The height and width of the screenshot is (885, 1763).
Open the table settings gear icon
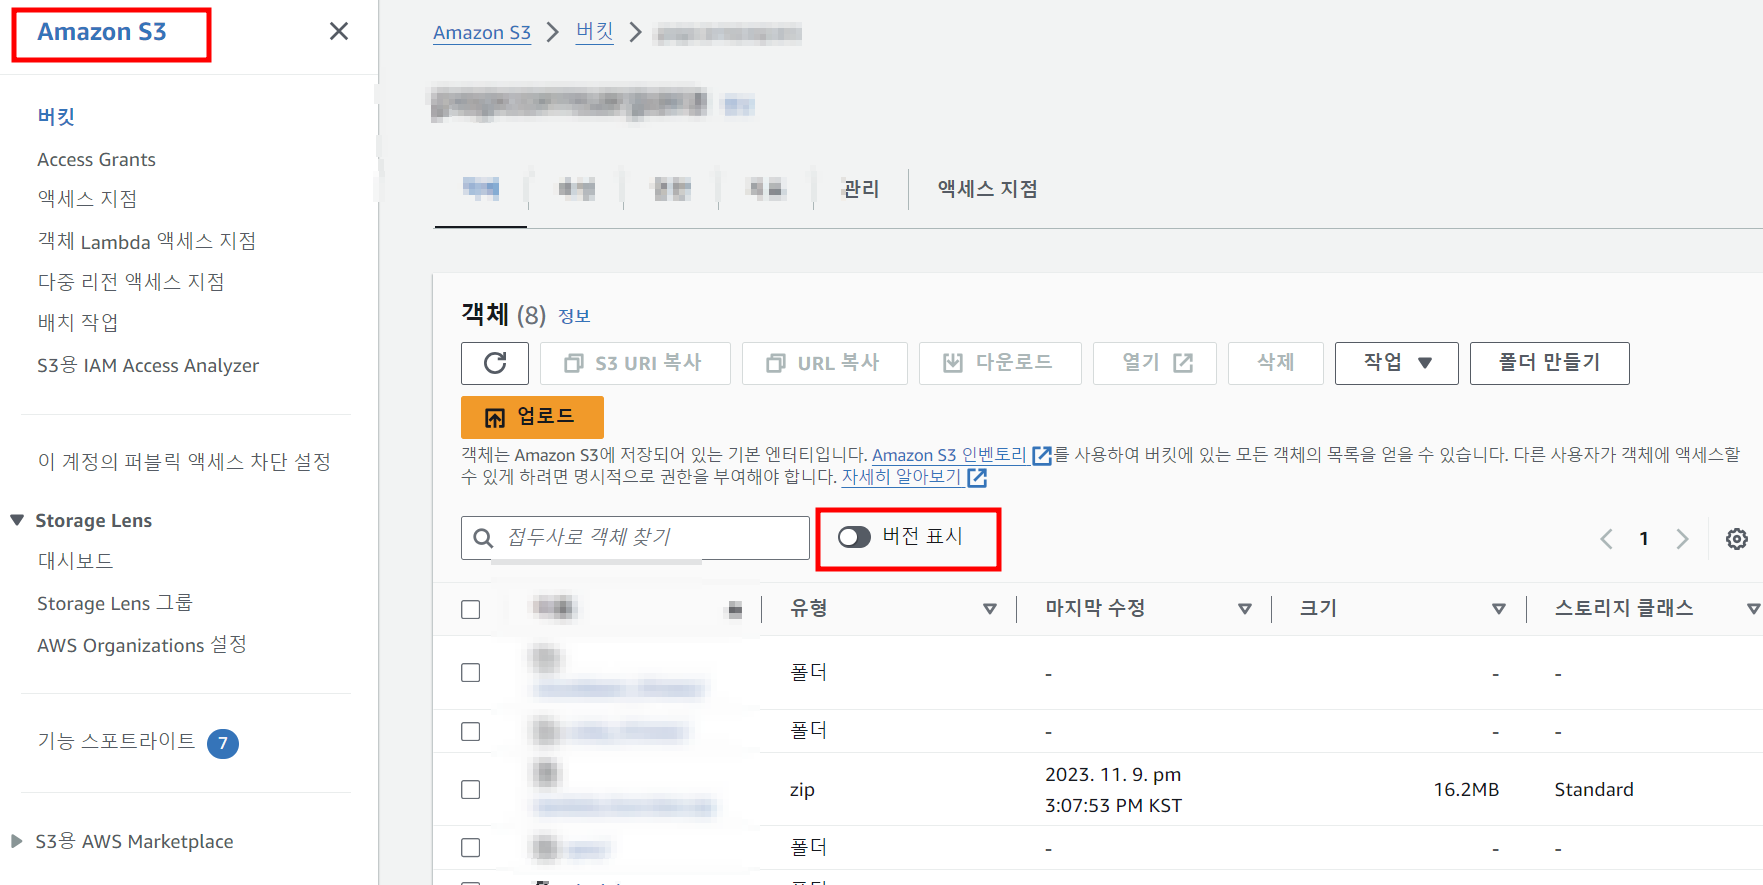(1737, 539)
